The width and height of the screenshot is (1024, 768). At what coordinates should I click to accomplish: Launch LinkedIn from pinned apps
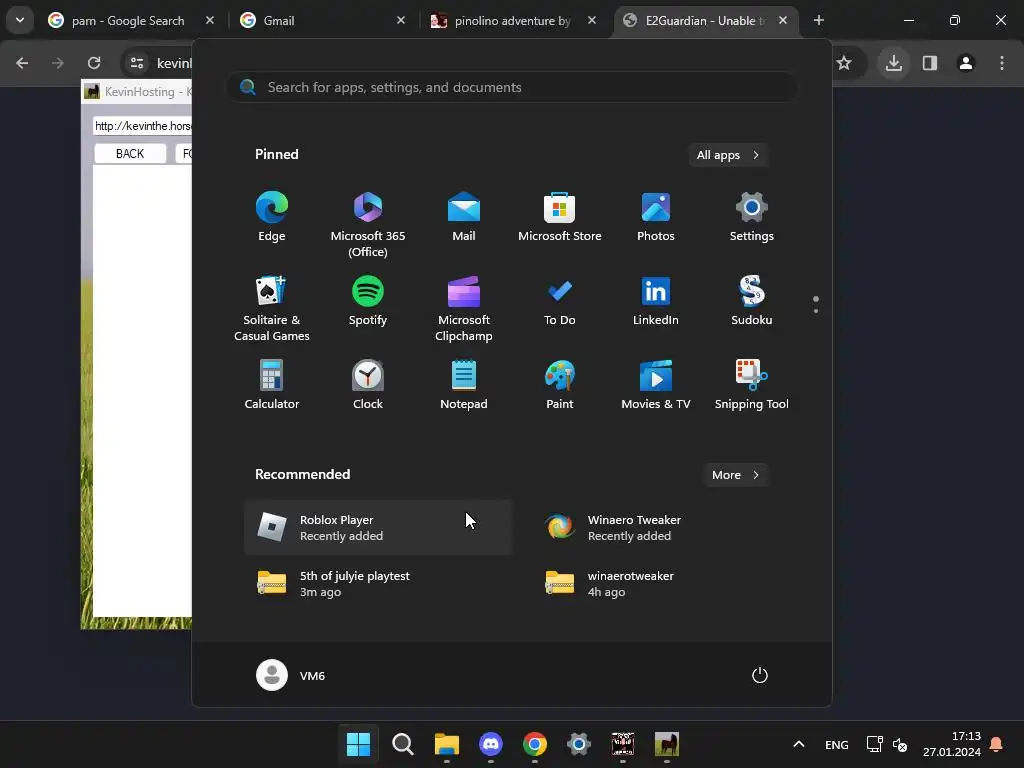coord(656,302)
